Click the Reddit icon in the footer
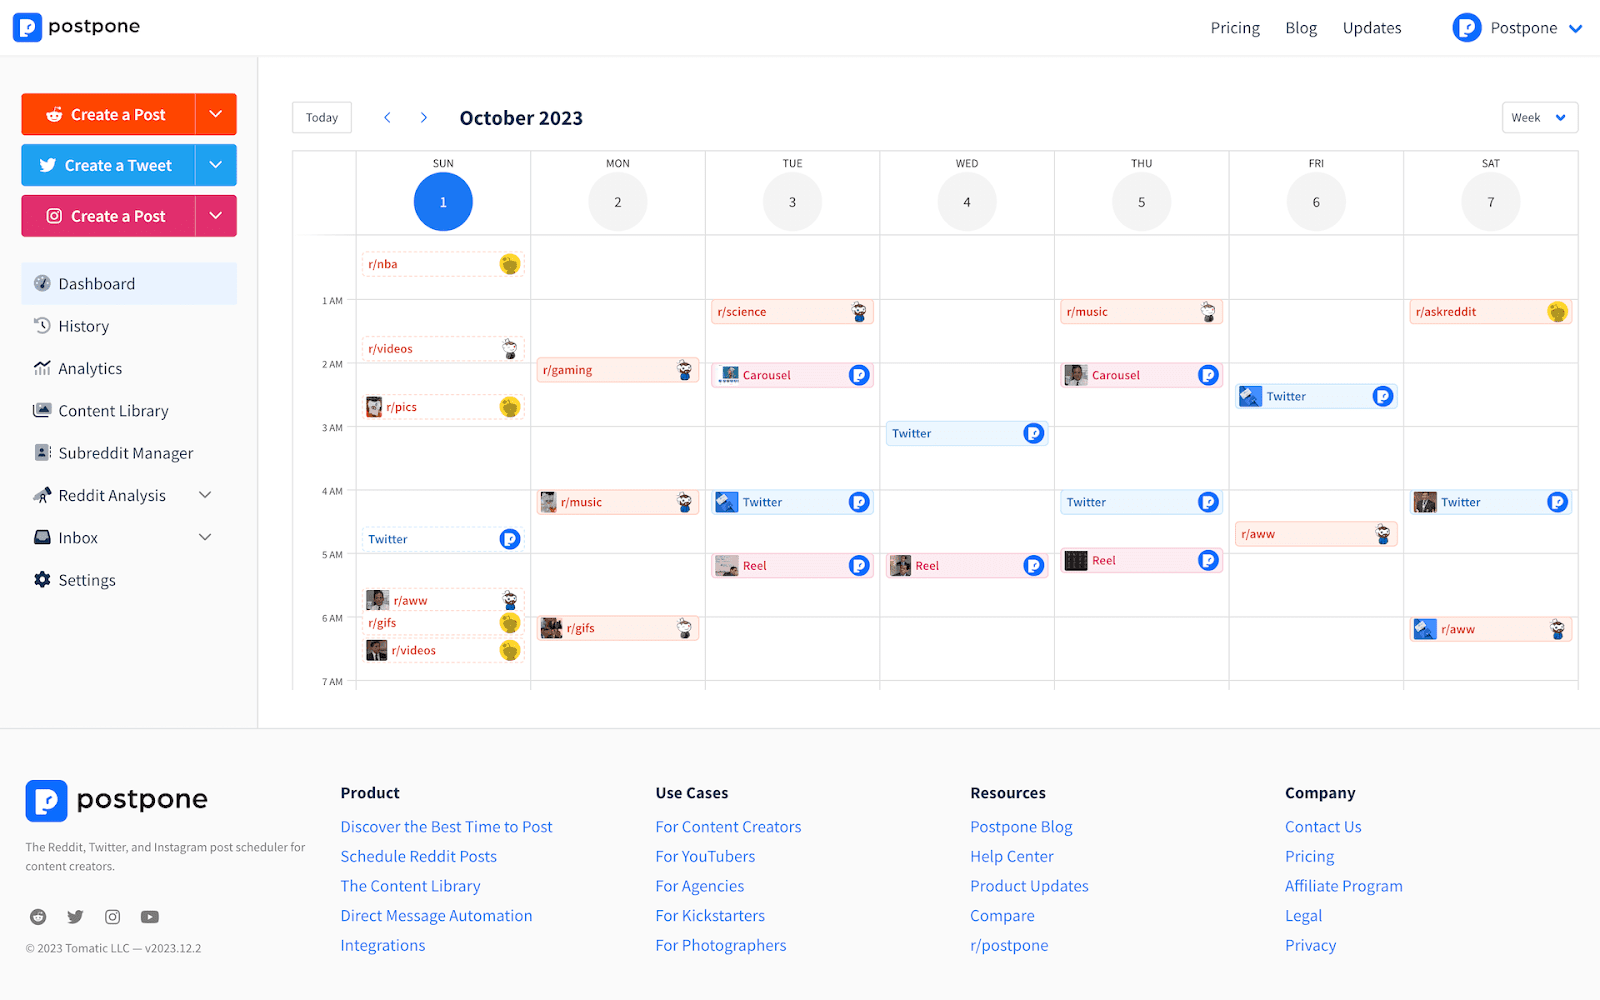This screenshot has width=1600, height=1000. click(37, 916)
